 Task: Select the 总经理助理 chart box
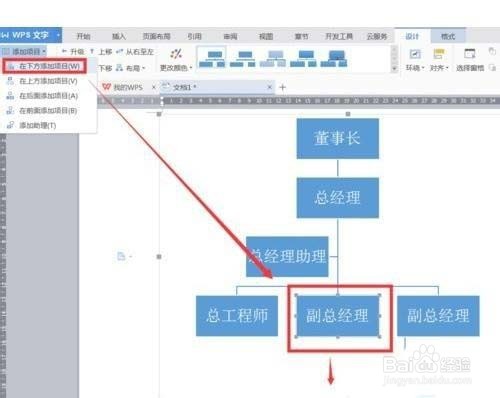[x=287, y=257]
